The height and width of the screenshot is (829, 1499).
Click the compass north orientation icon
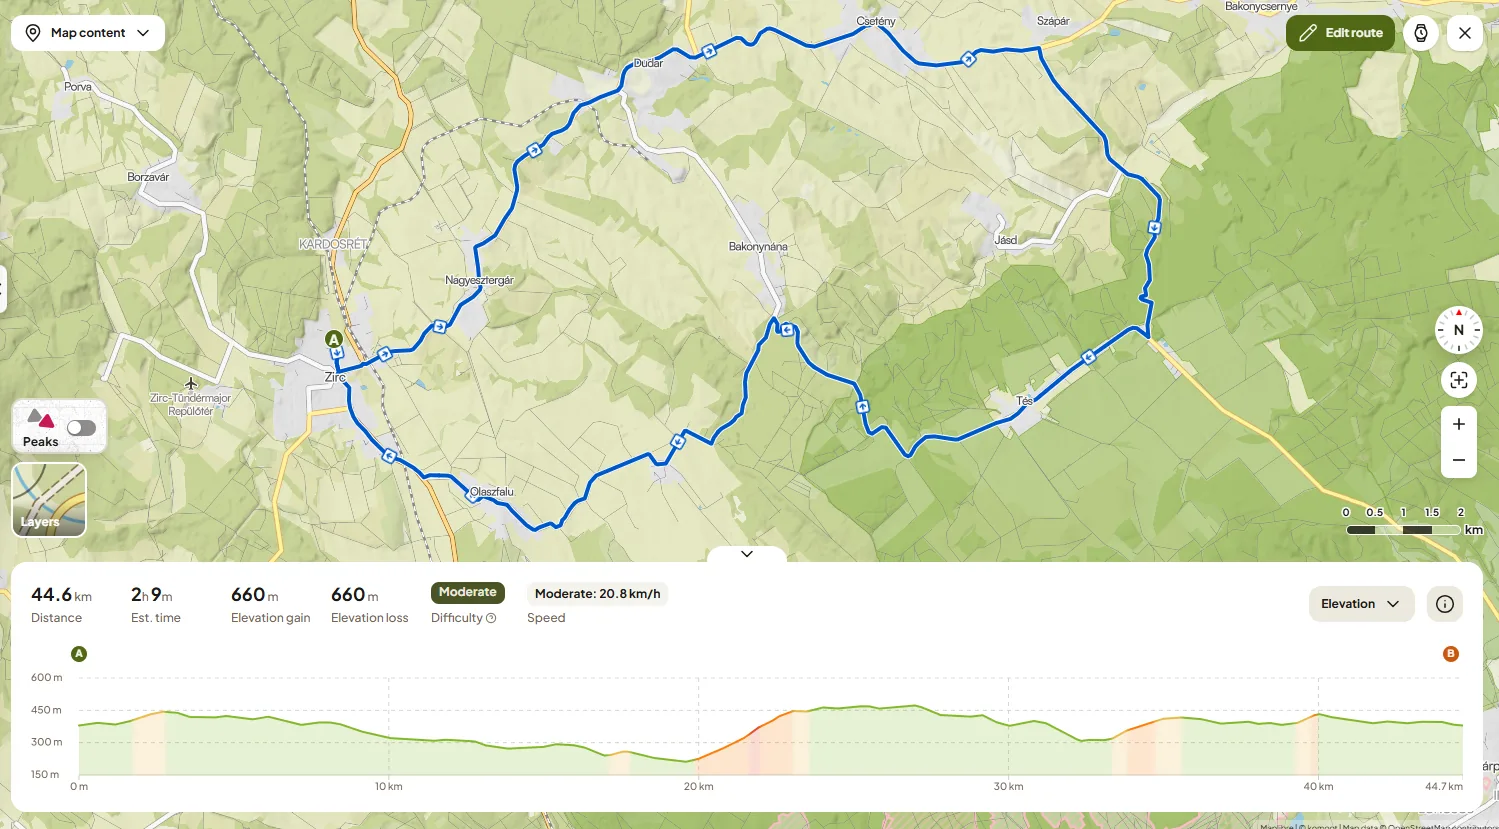(1459, 330)
